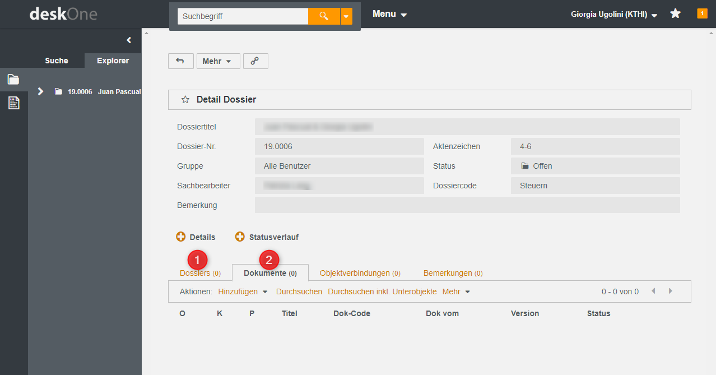
Task: Expand the 19.0006 Juan Pascual tree node
Action: point(41,91)
